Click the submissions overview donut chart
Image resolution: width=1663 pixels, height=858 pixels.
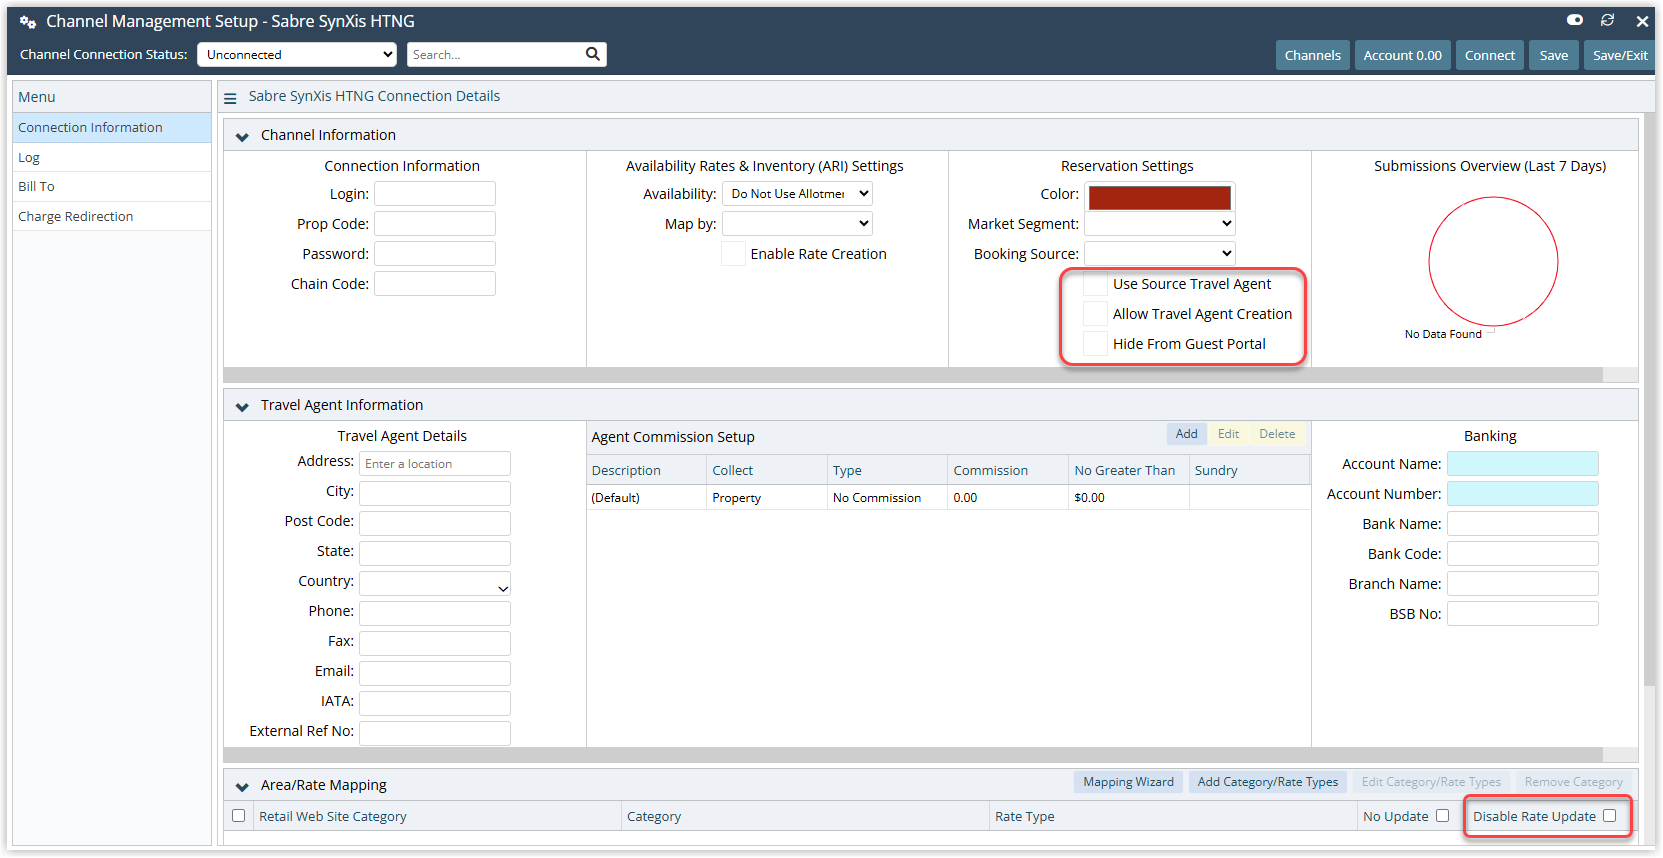[x=1493, y=261]
